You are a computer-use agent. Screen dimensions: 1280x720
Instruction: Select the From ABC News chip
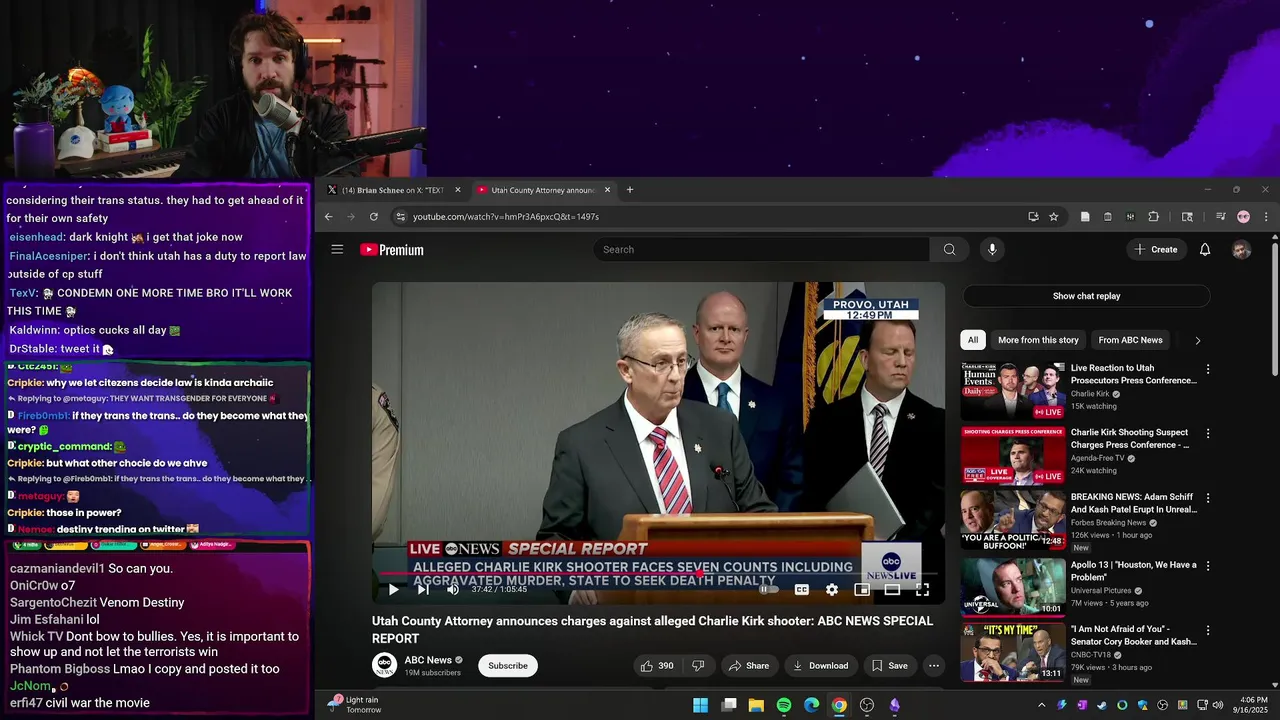point(1130,340)
